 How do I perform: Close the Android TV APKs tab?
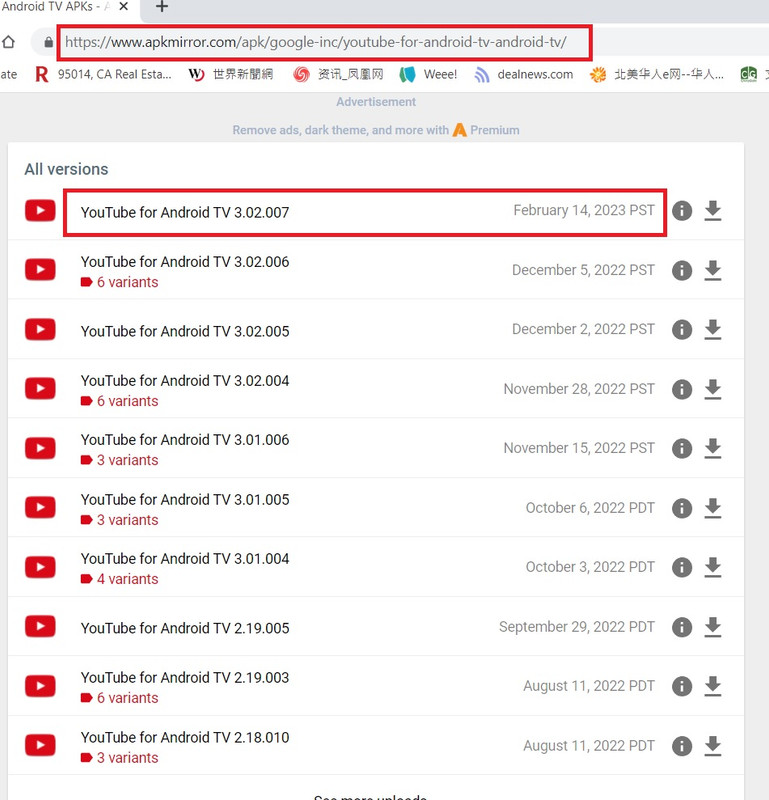[123, 7]
